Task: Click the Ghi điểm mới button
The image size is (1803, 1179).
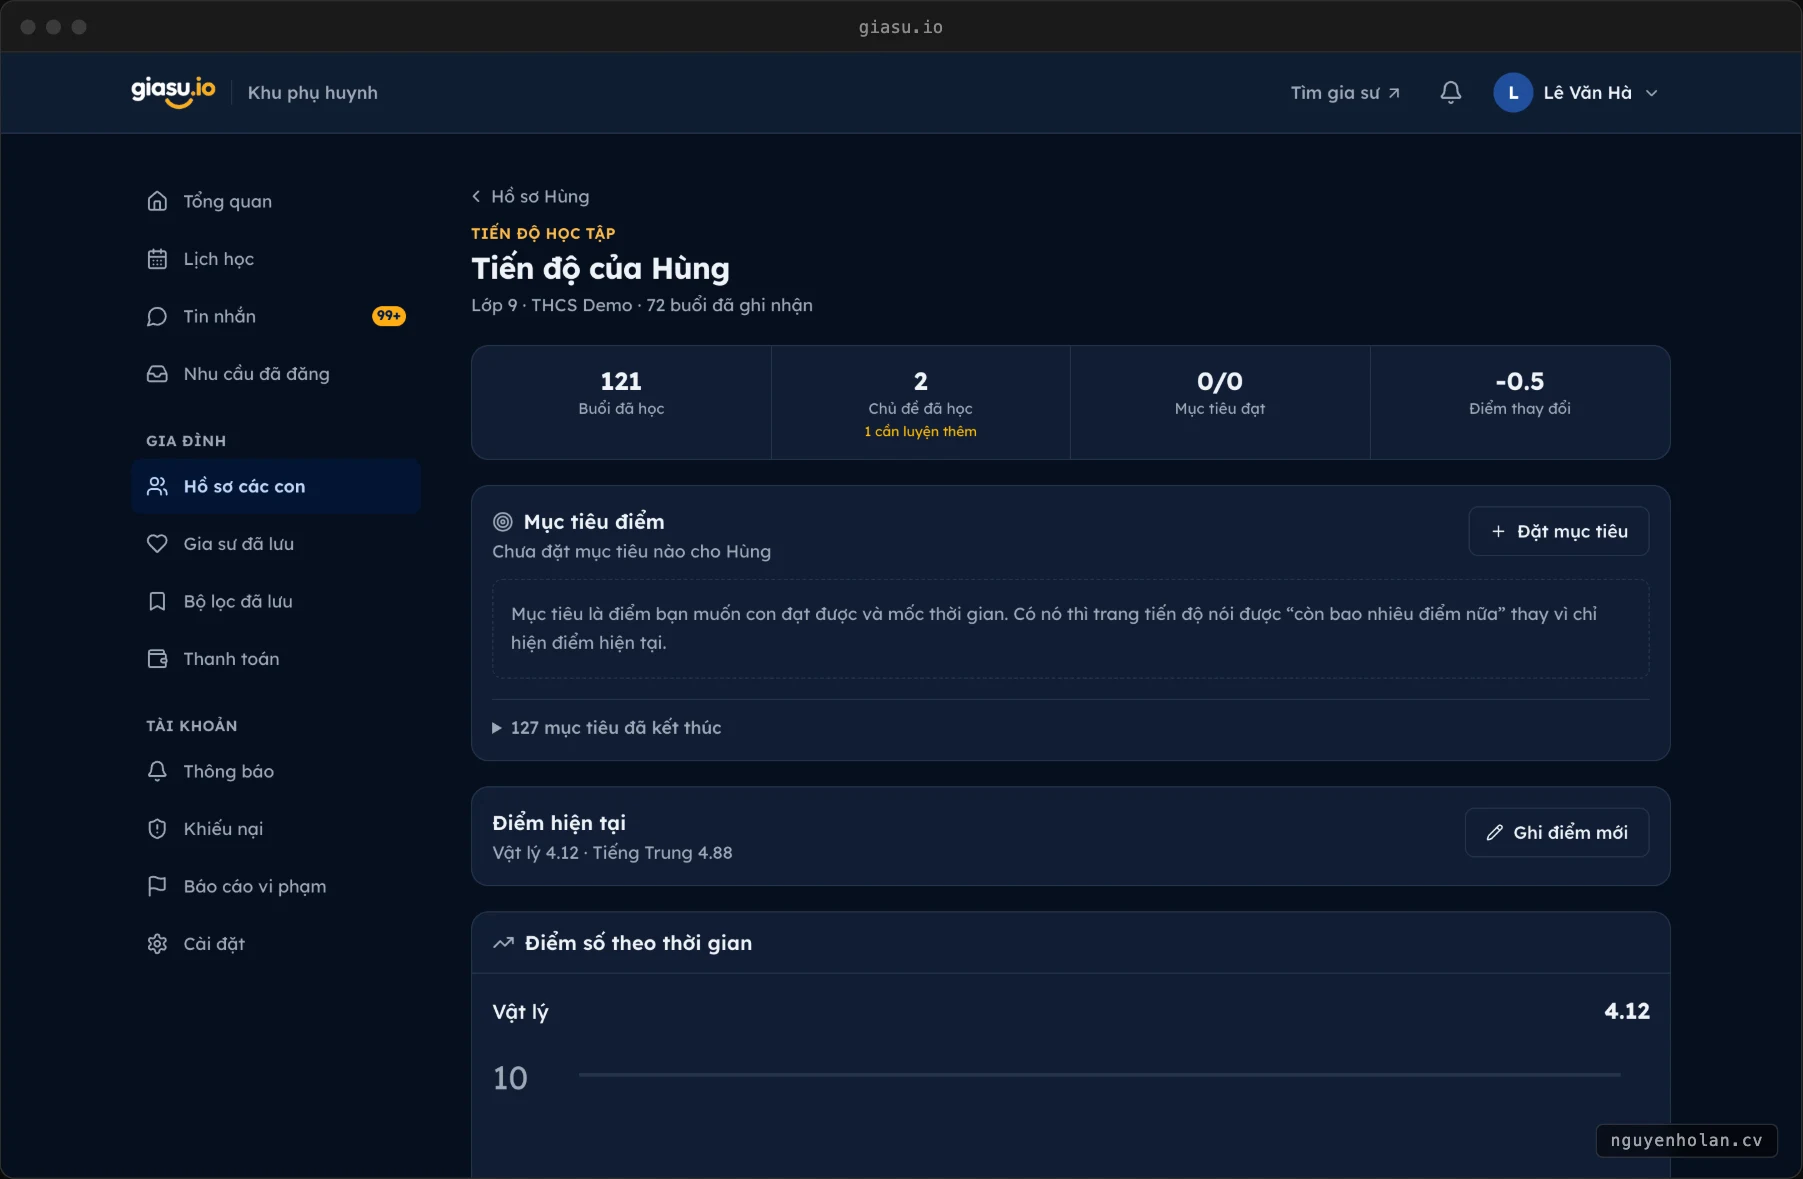Action: [1556, 832]
